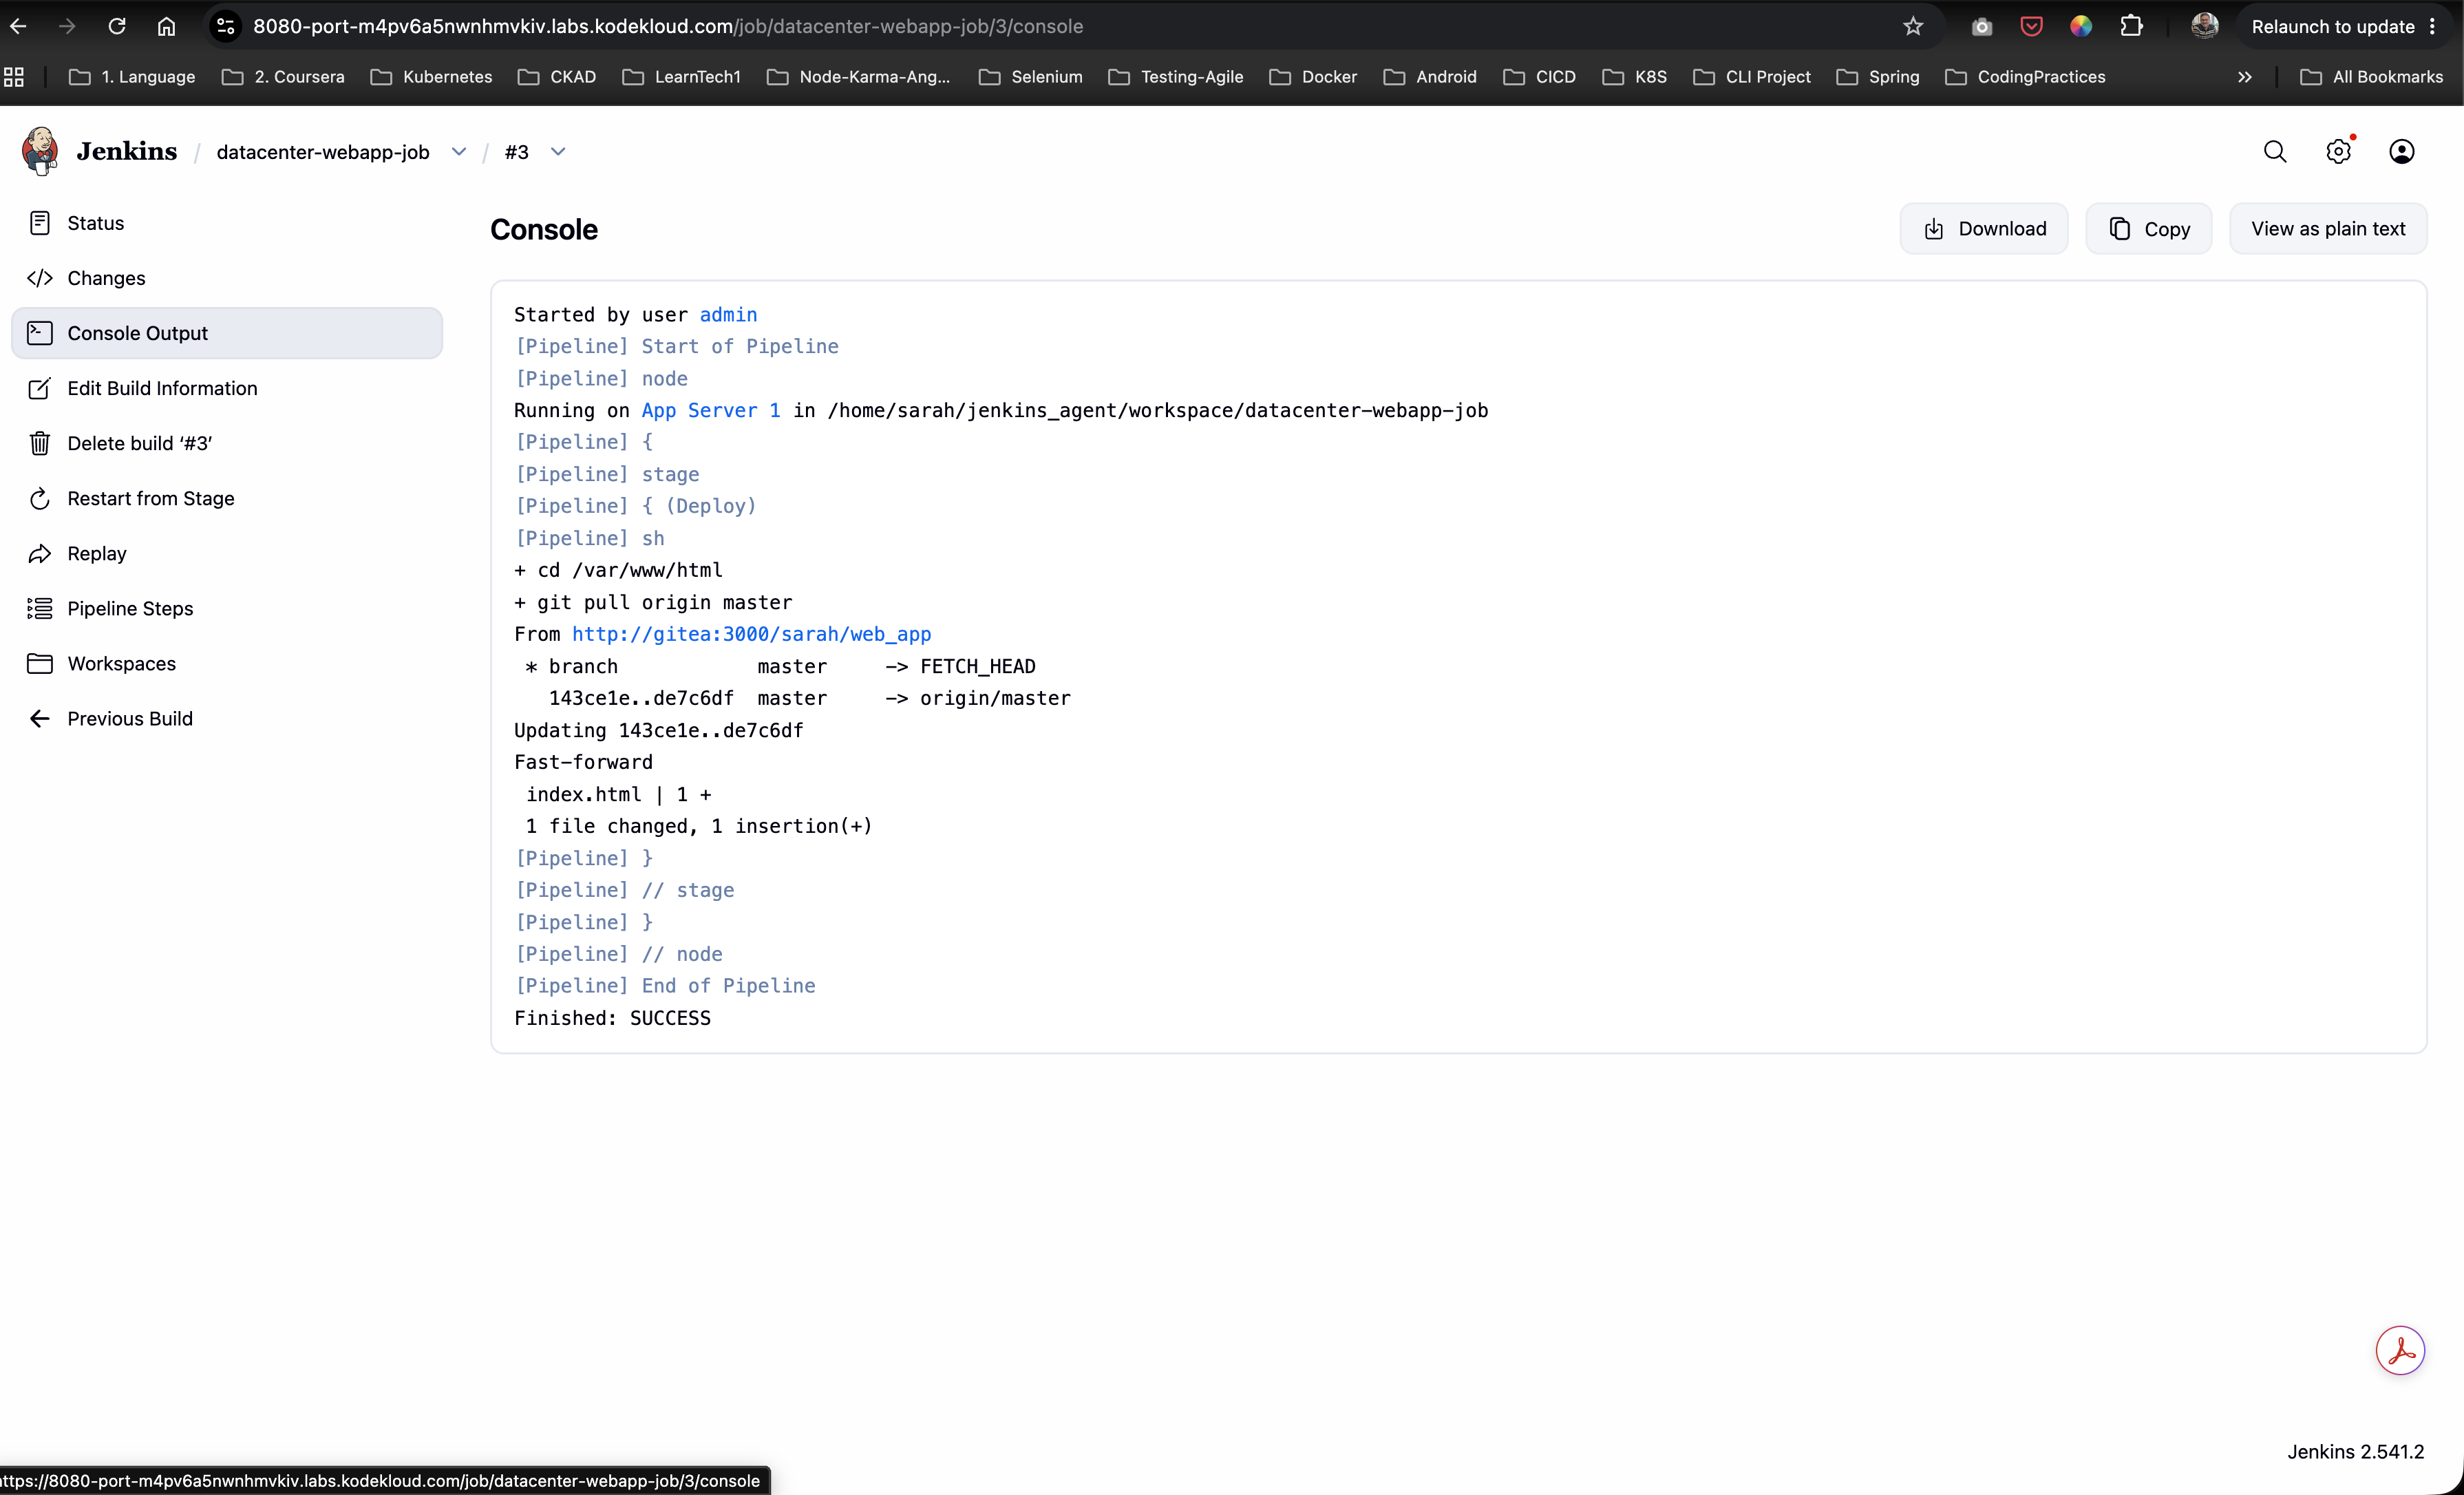Download the console log
Screen dimensions: 2464x1495
1984,229
